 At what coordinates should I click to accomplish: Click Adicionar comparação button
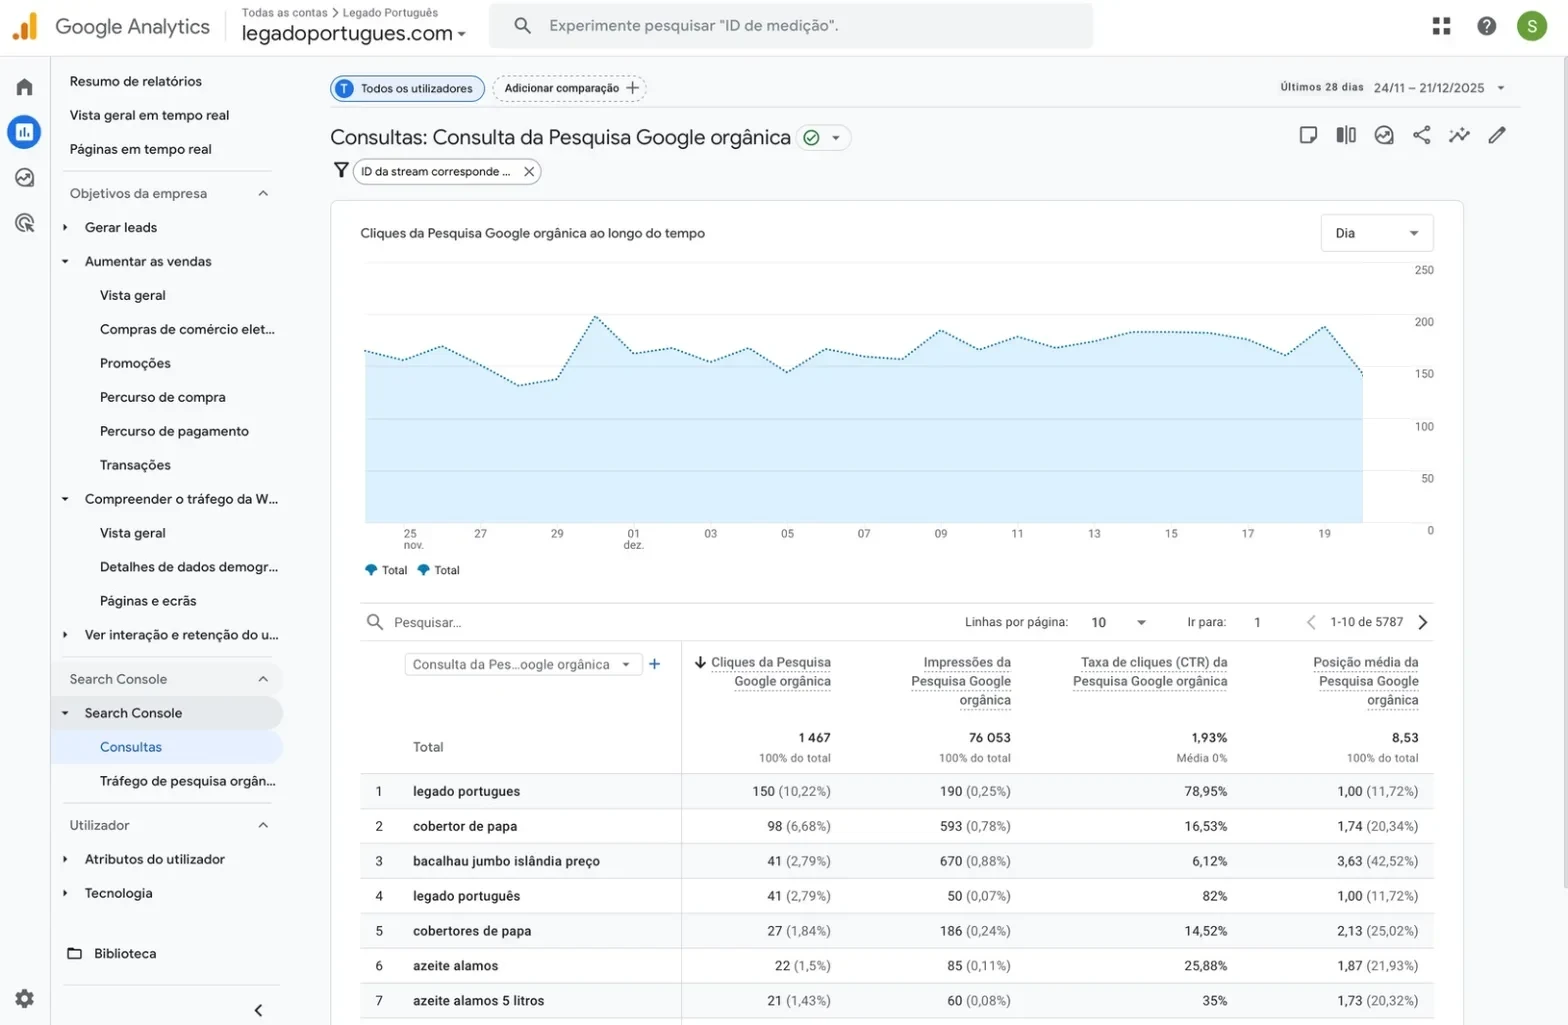pyautogui.click(x=570, y=88)
